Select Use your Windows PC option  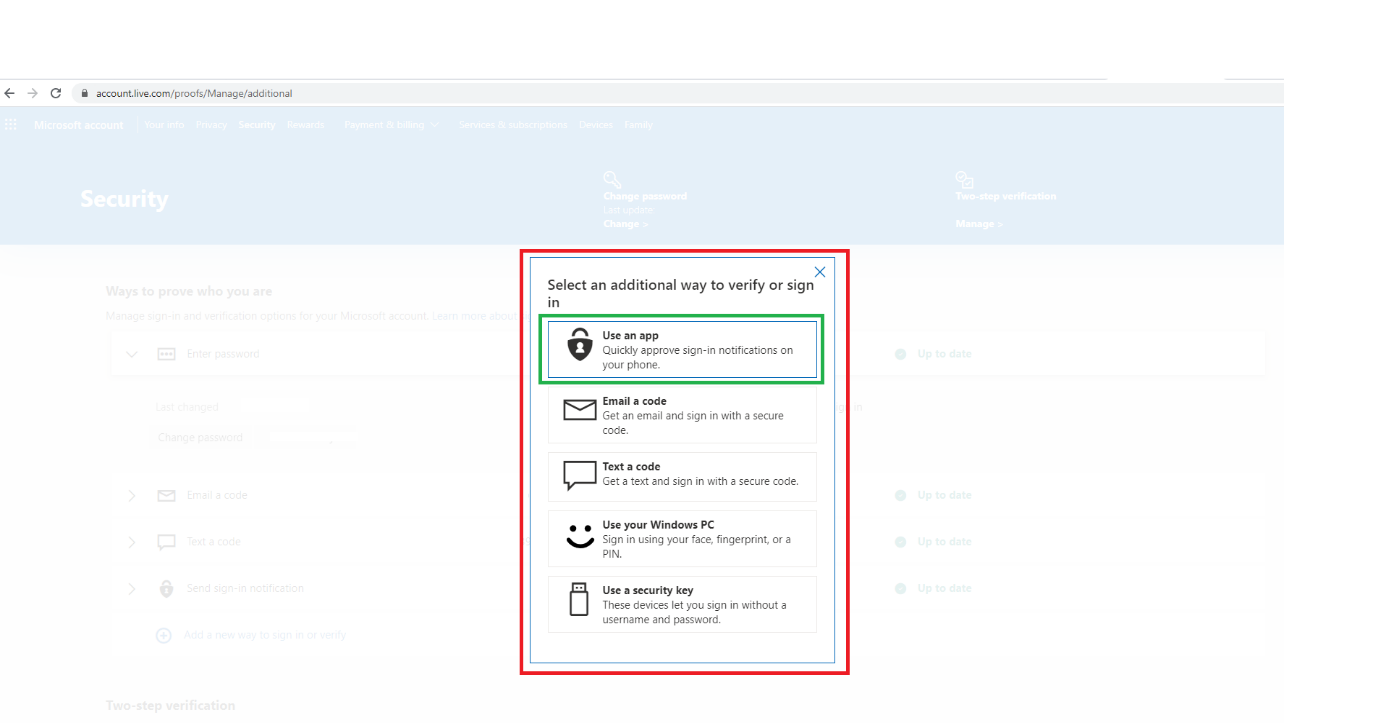682,539
